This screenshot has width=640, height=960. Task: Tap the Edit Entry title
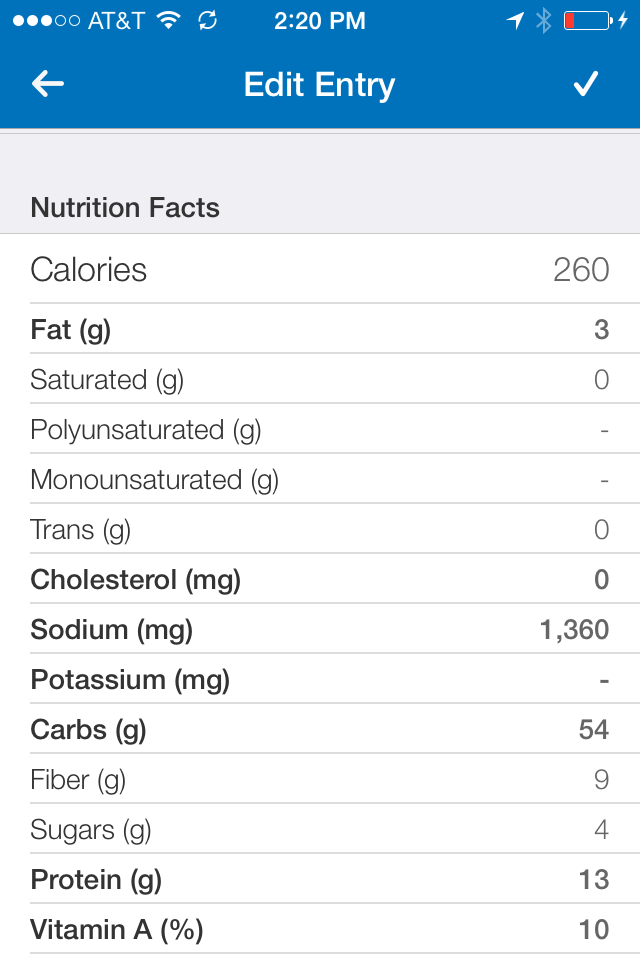tap(319, 85)
